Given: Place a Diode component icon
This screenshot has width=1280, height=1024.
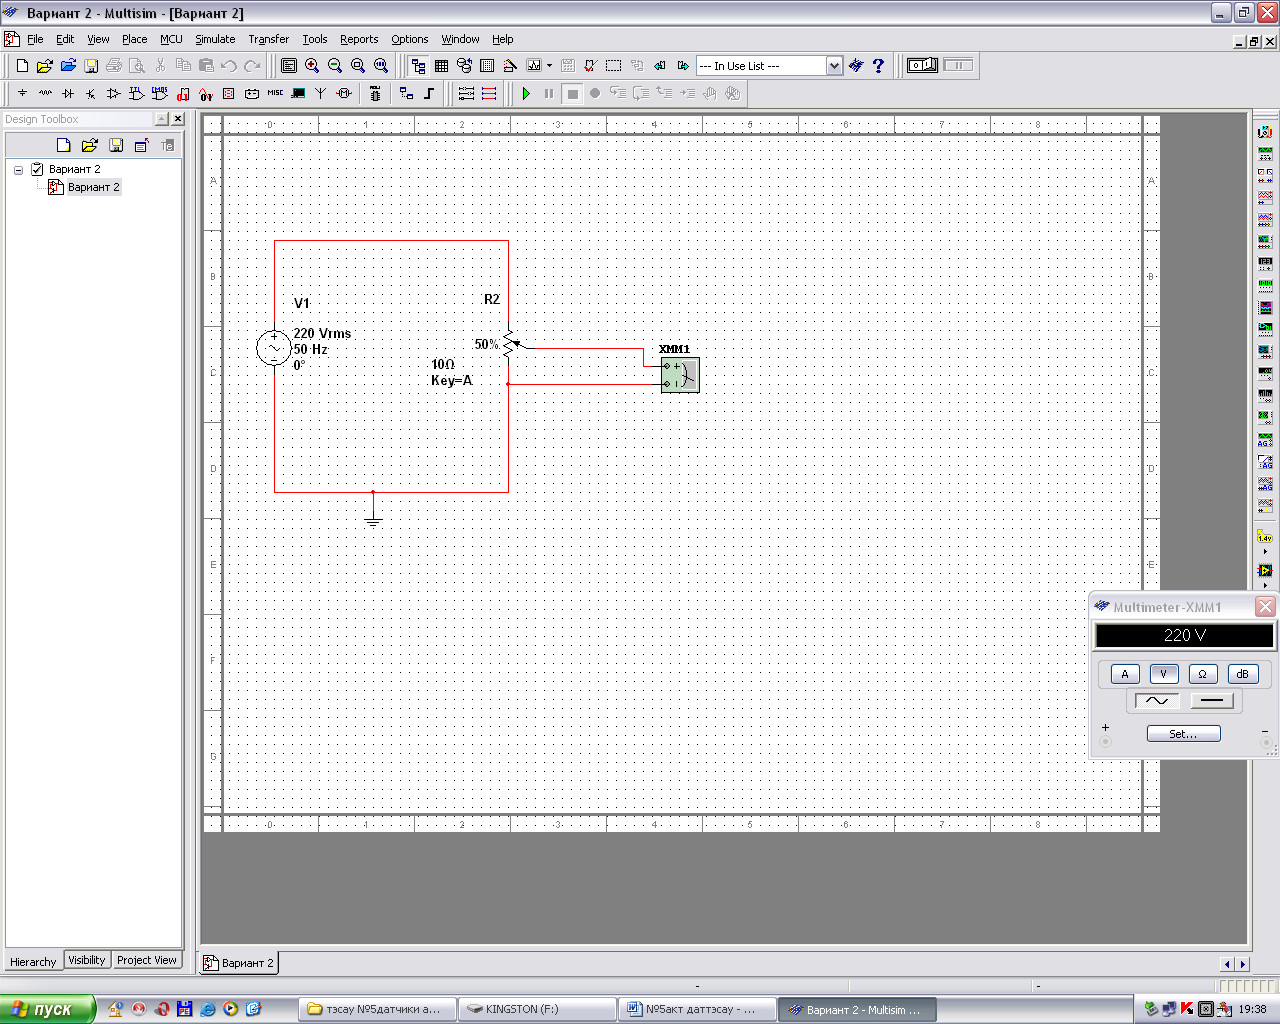Looking at the screenshot, I should click(x=68, y=94).
